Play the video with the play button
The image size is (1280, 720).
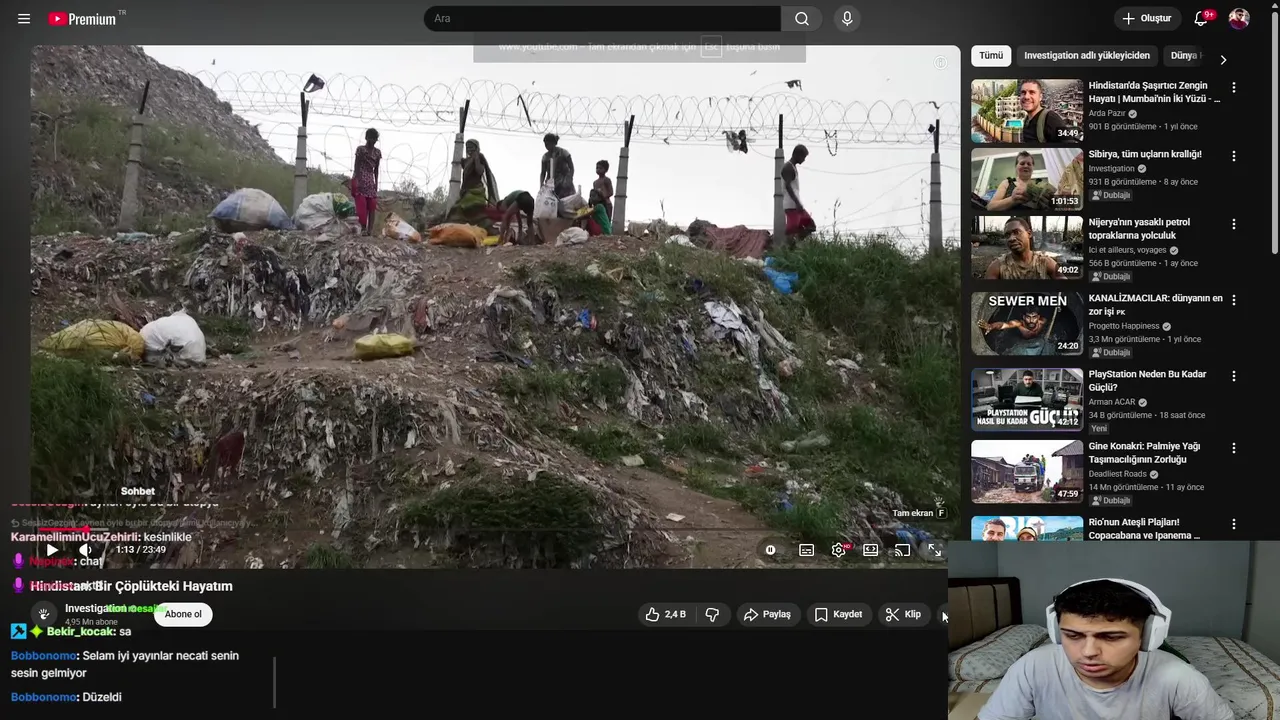pos(52,550)
